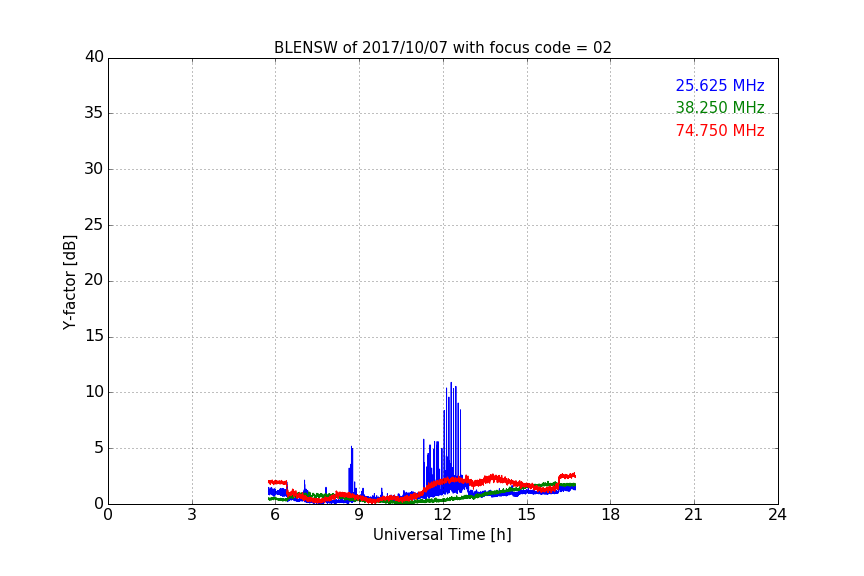Screen dimensions: 864x576
Task: Click the y-axis tick label 15
Action: pos(94,336)
